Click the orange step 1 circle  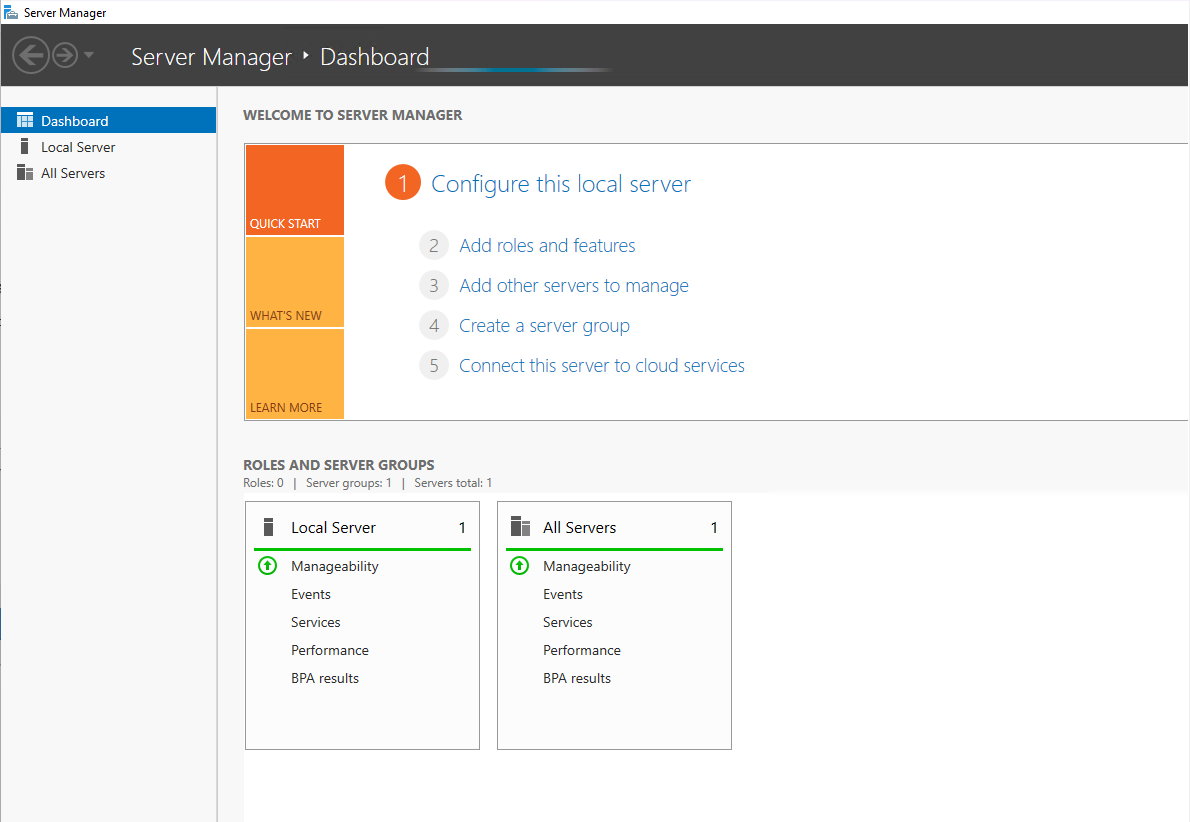tap(403, 183)
